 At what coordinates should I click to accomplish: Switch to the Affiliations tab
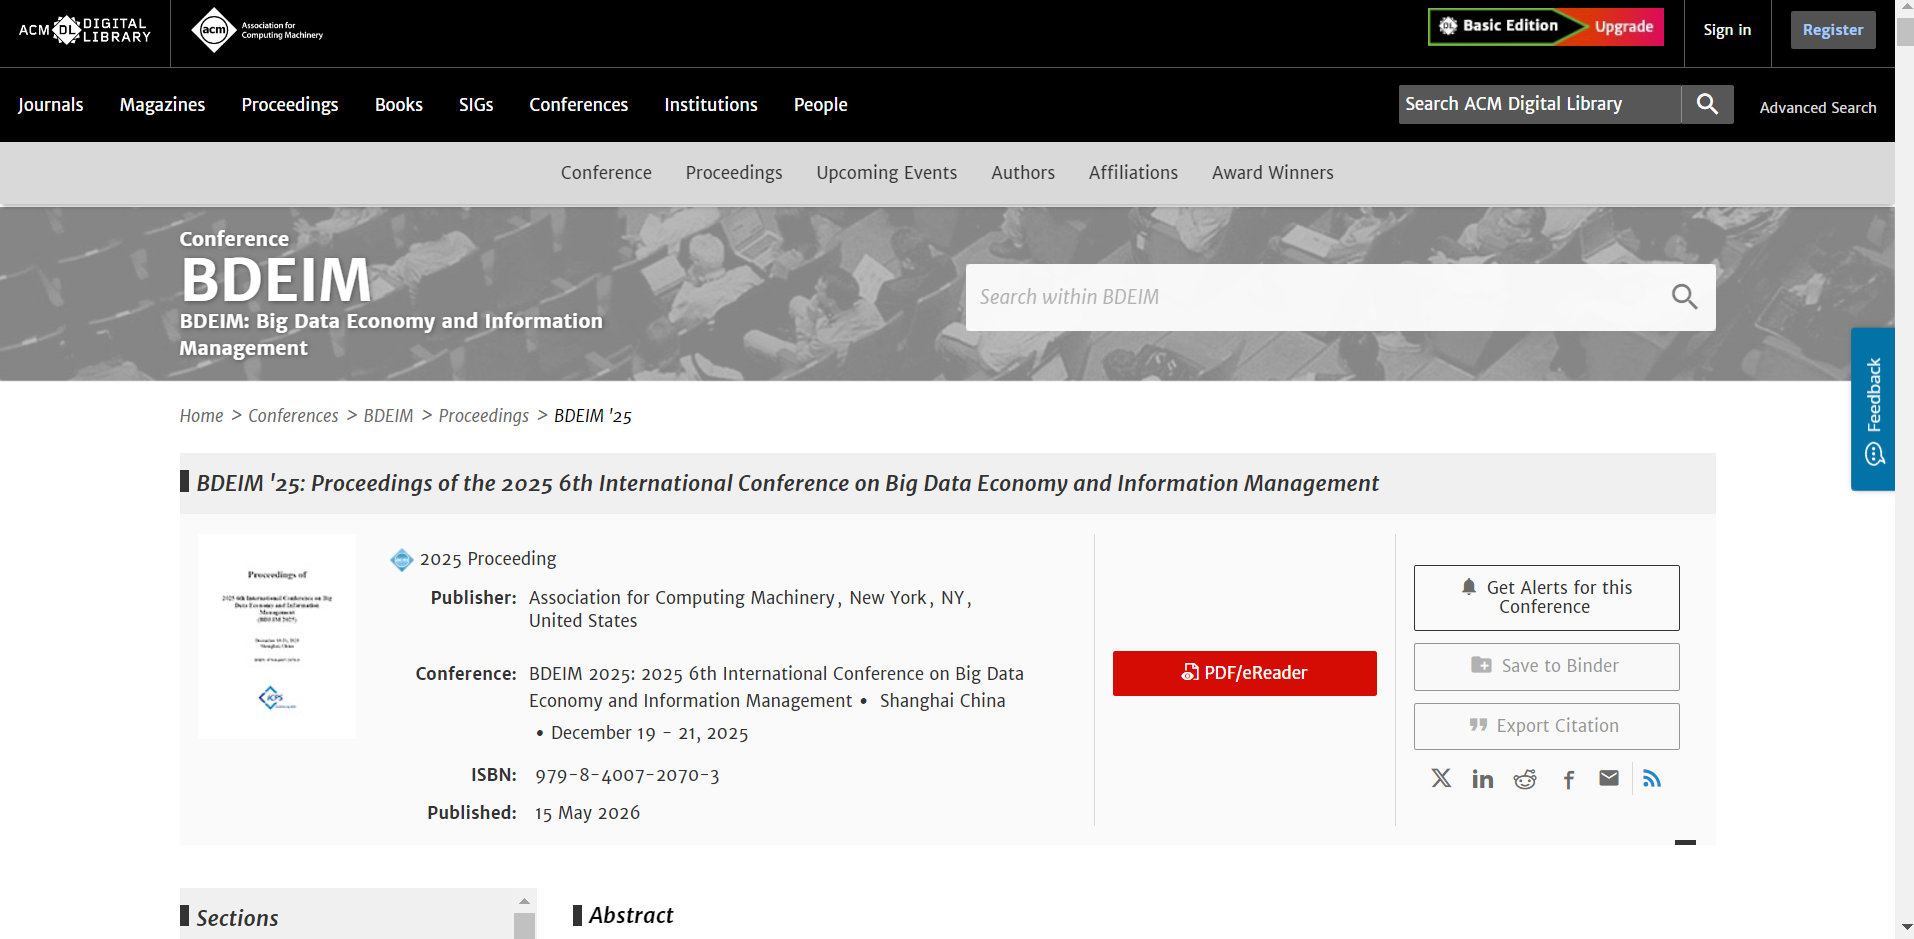1133,173
